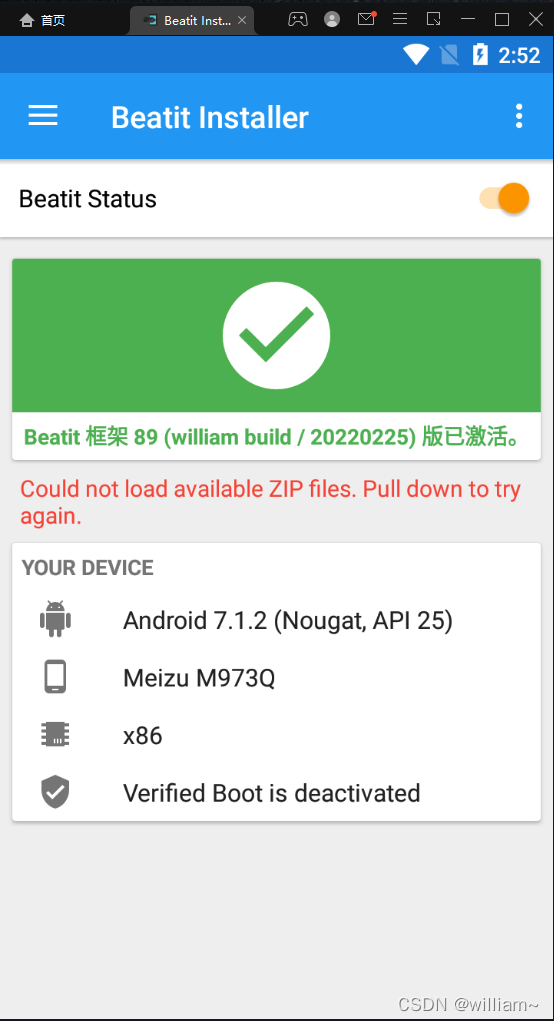Click the green framework activated text
The width and height of the screenshot is (554, 1021).
coord(273,437)
